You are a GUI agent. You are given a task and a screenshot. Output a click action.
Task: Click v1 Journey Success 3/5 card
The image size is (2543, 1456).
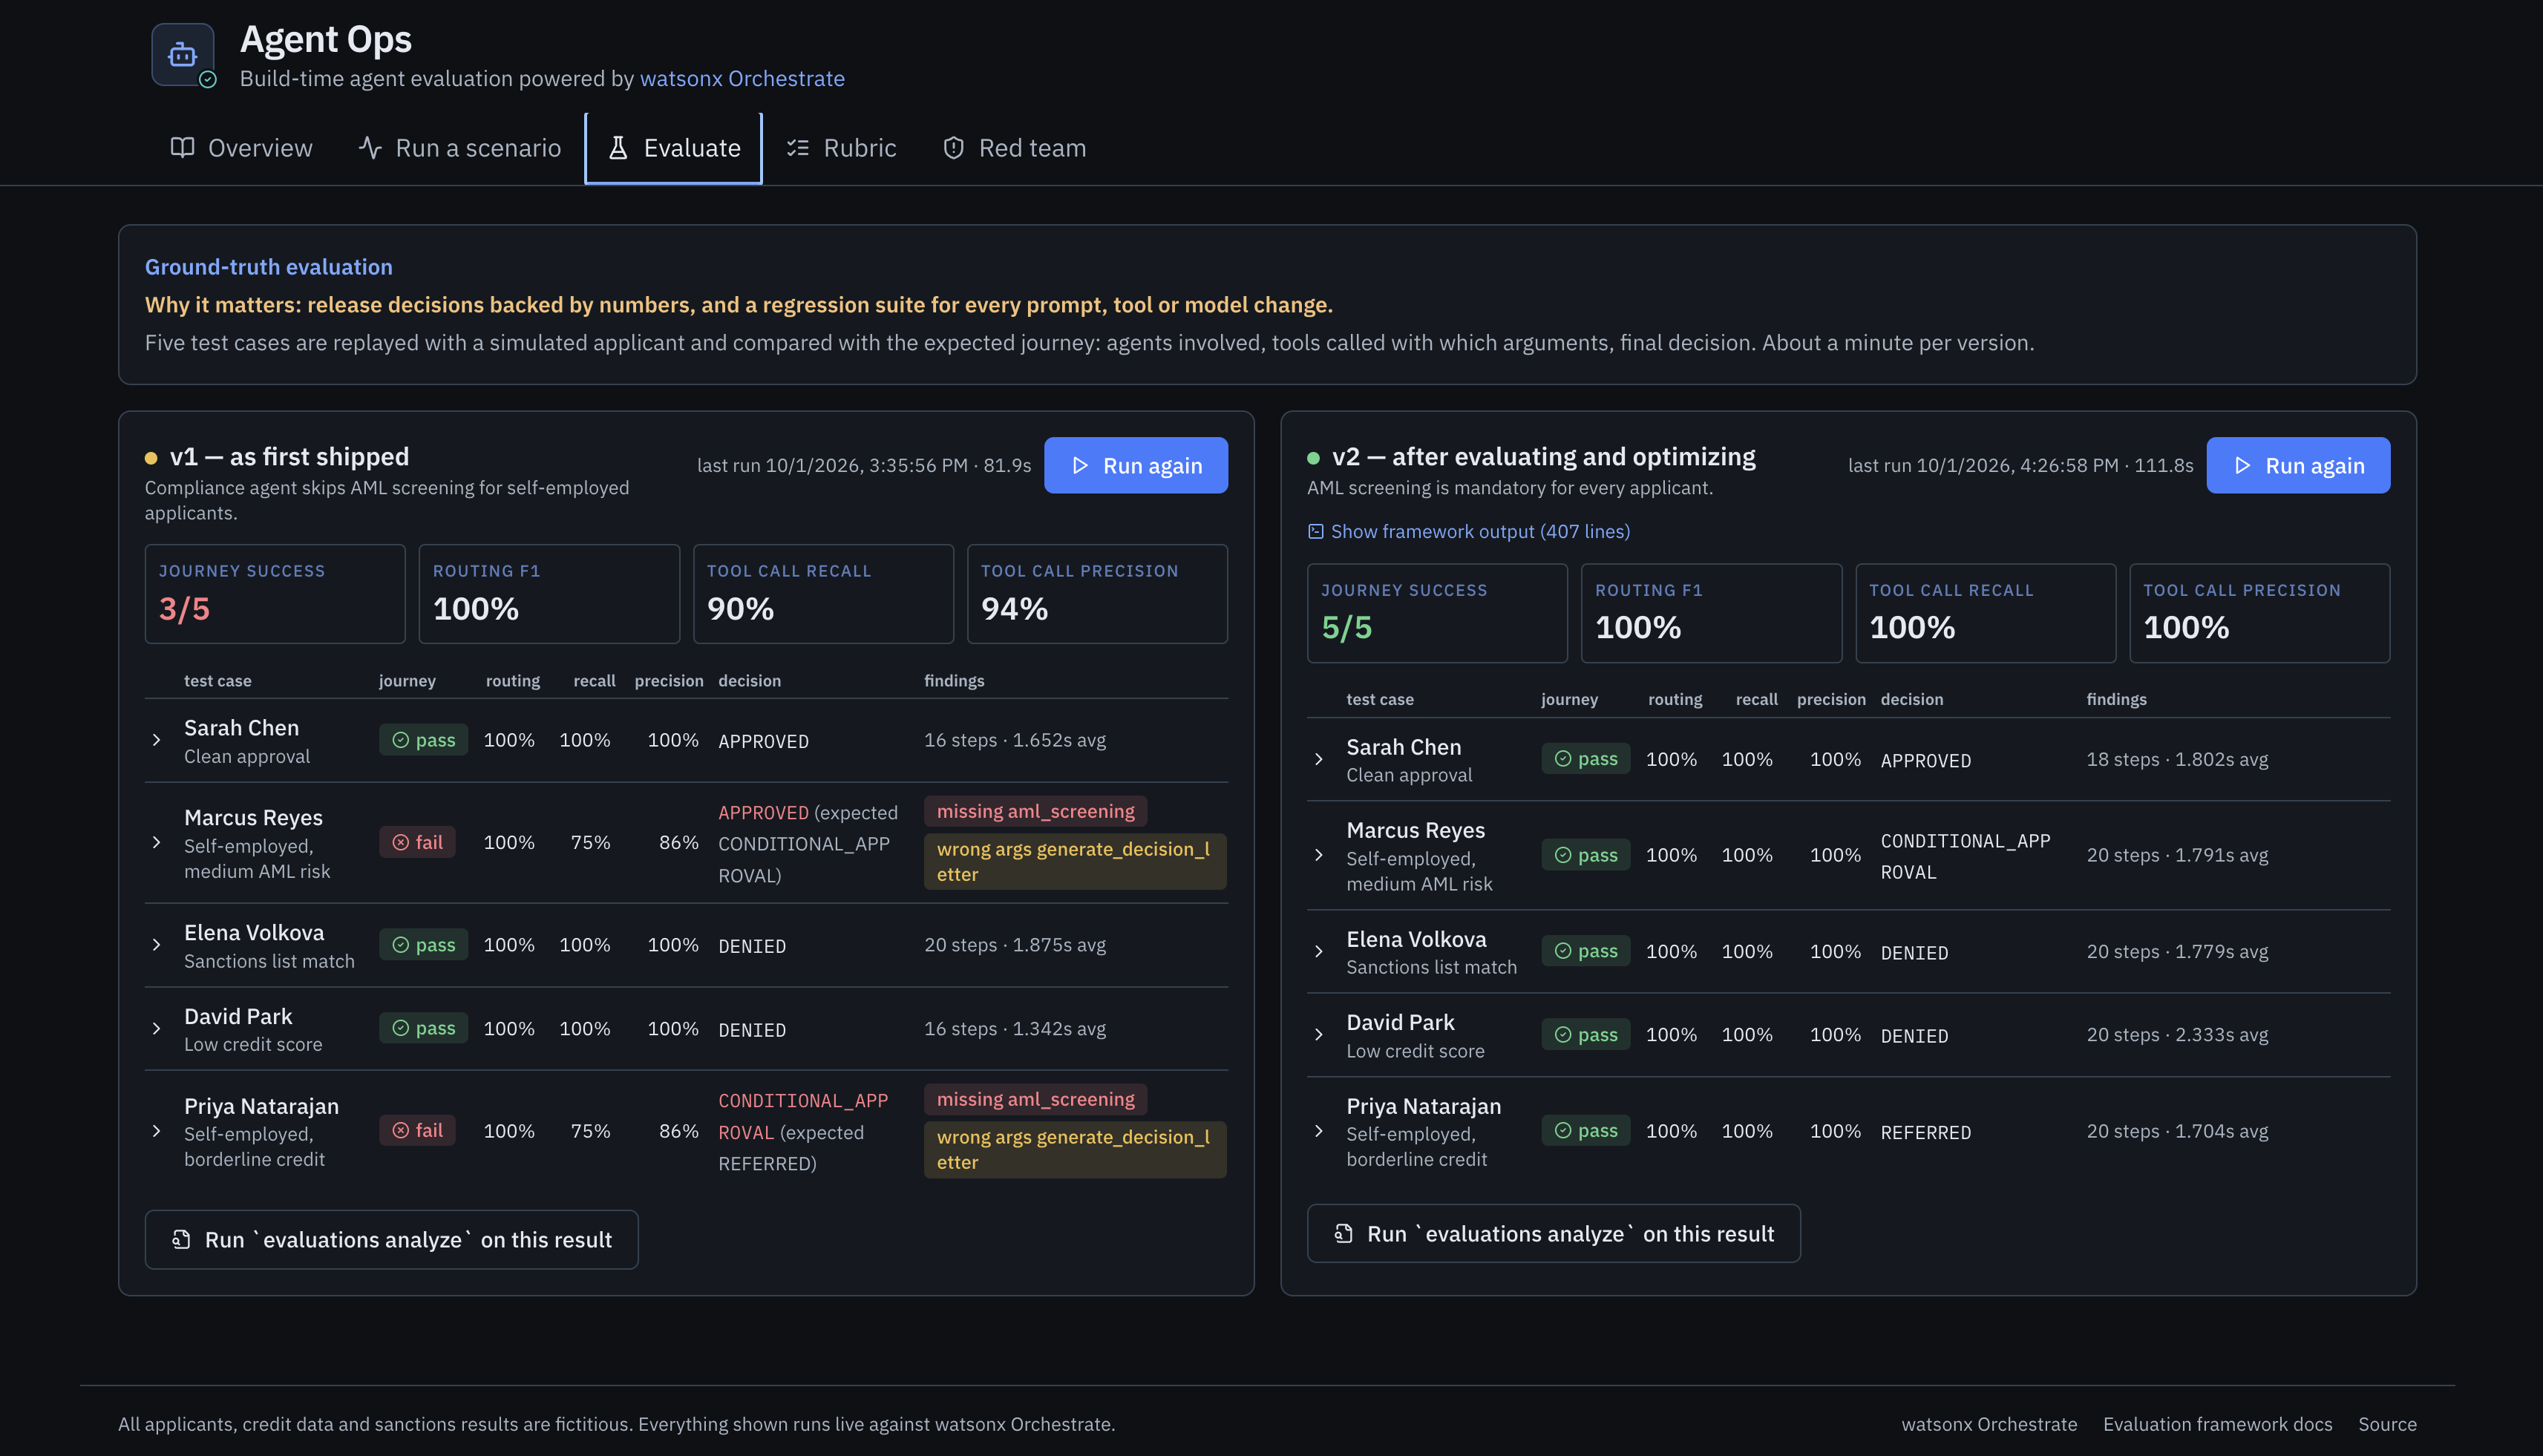(275, 594)
